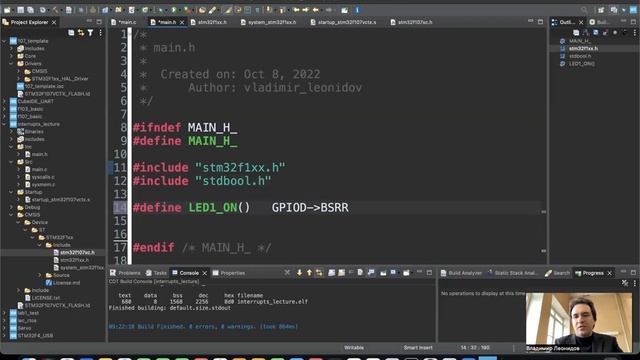Open the Static Stack Analyzer tab
640x360 pixels.
(513, 273)
